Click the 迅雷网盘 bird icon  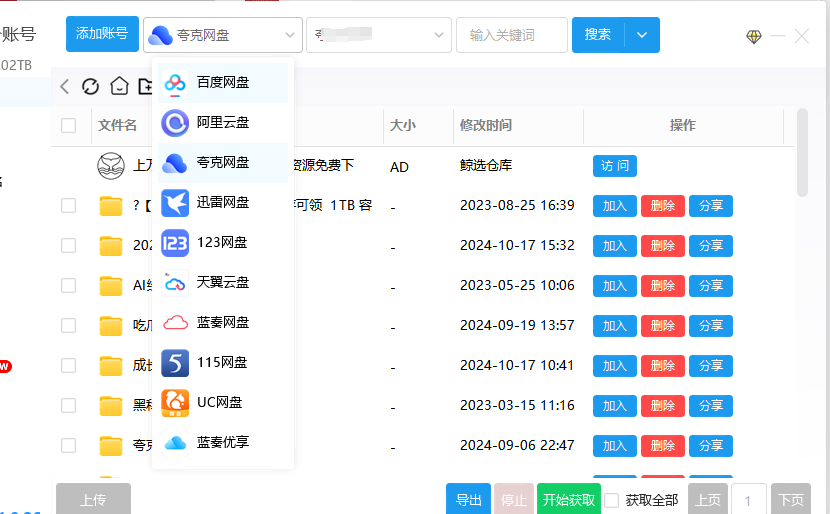tap(175, 203)
